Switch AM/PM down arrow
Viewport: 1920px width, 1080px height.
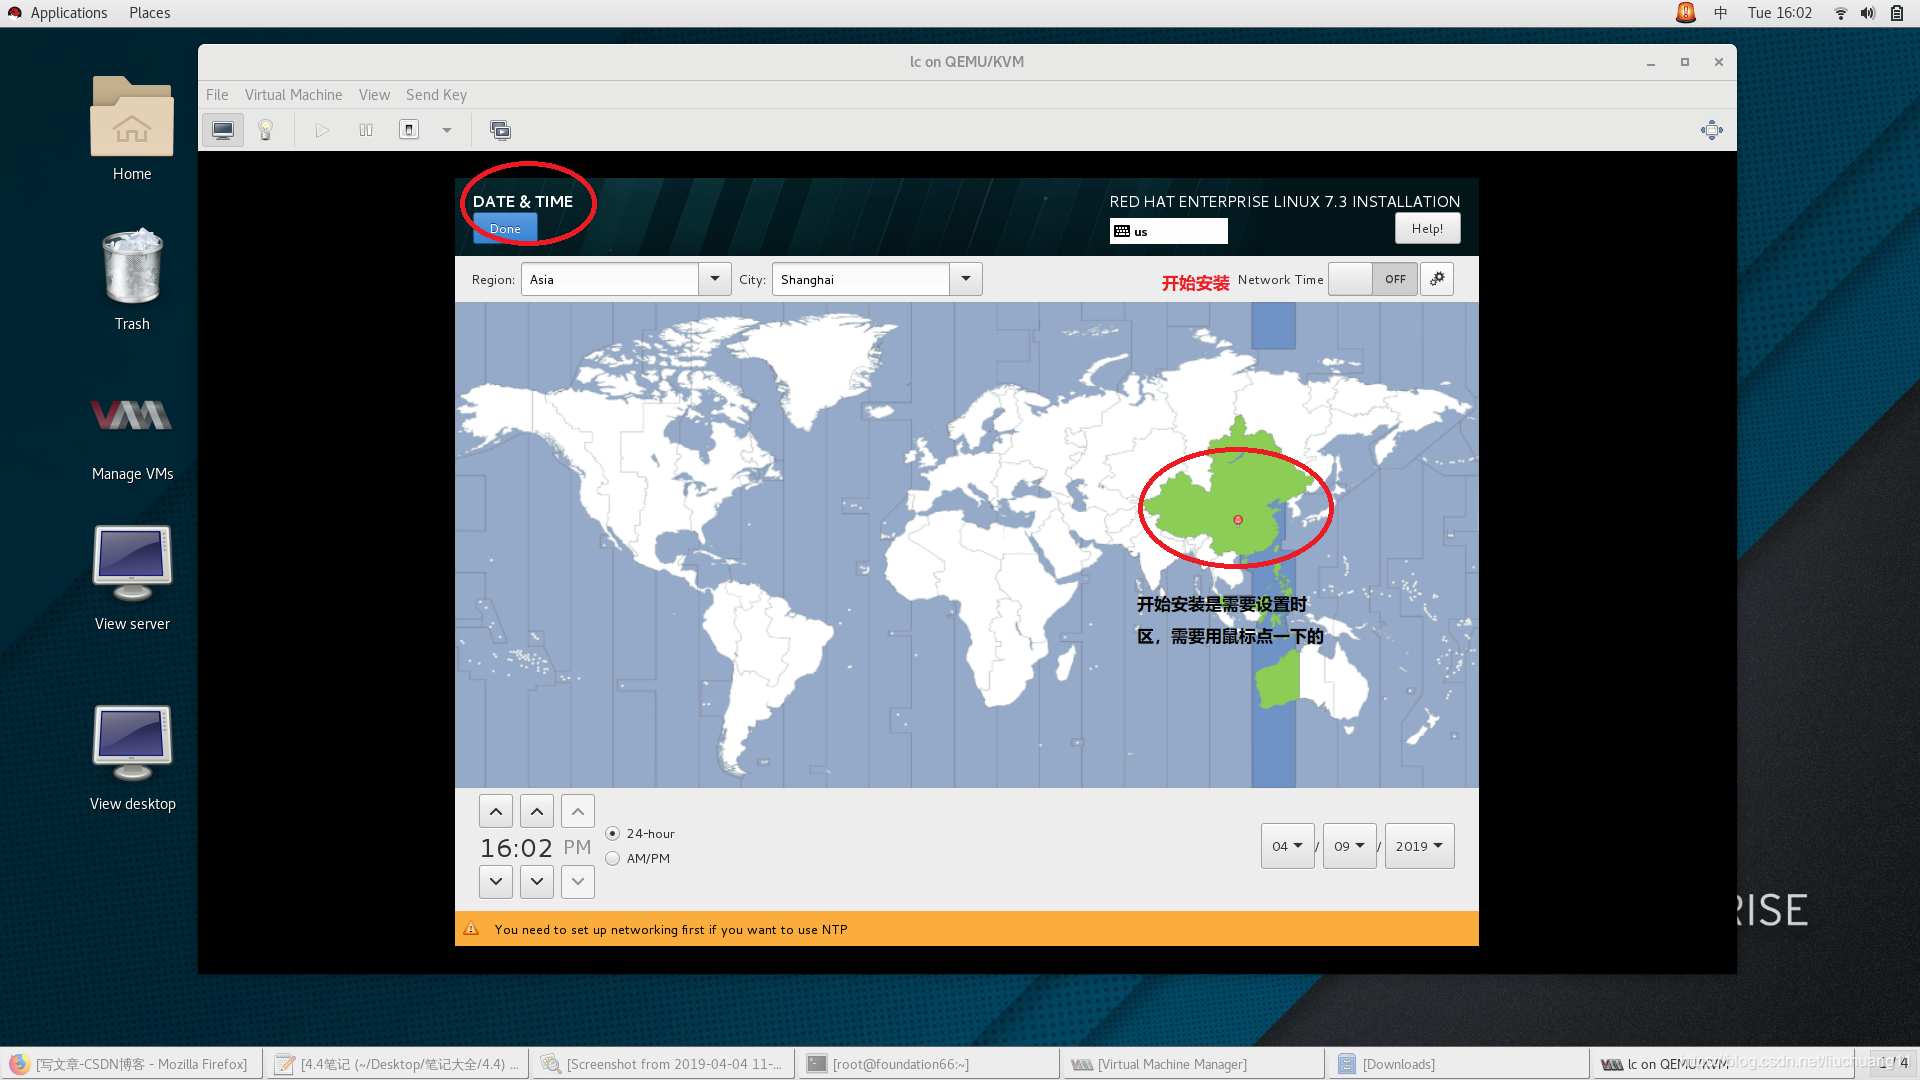tap(578, 882)
